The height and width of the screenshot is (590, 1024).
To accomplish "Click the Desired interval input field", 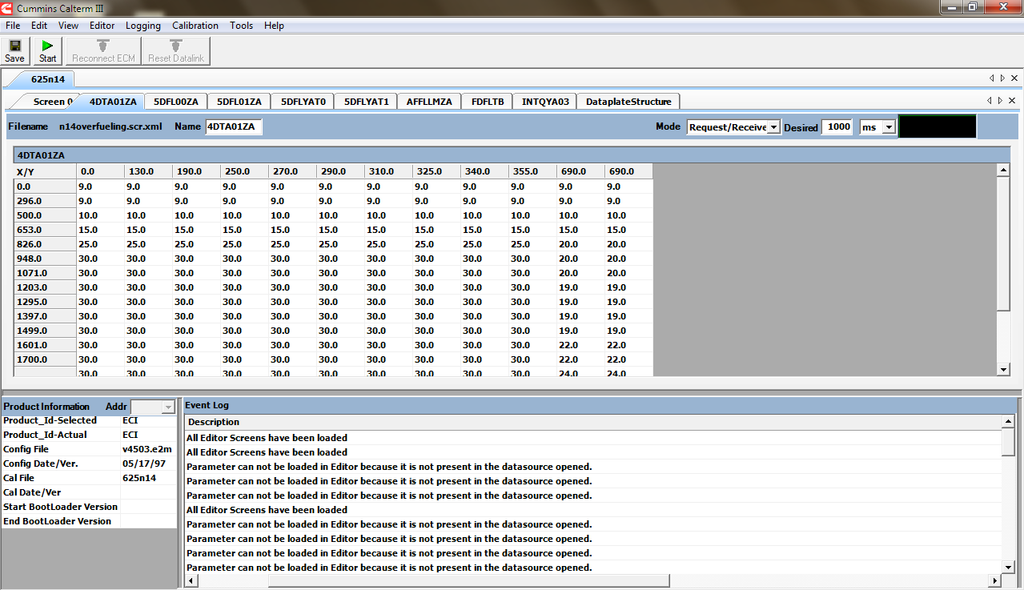I will 837,127.
